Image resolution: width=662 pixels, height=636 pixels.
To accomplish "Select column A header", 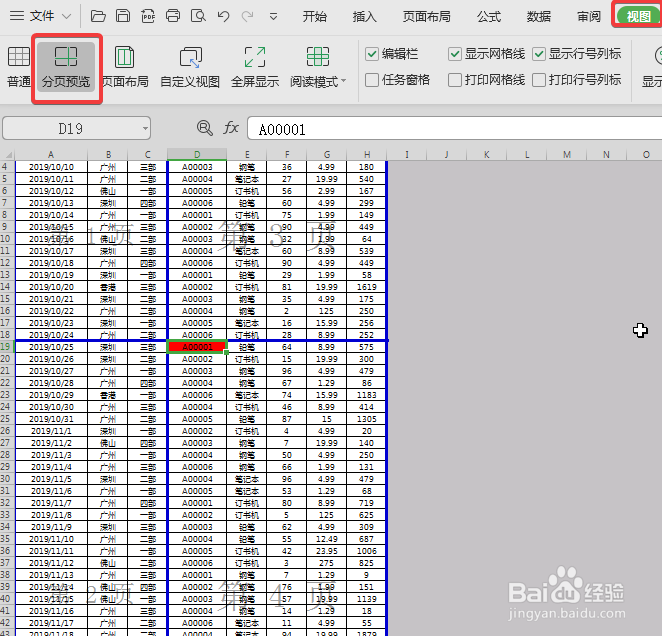I will click(x=51, y=155).
